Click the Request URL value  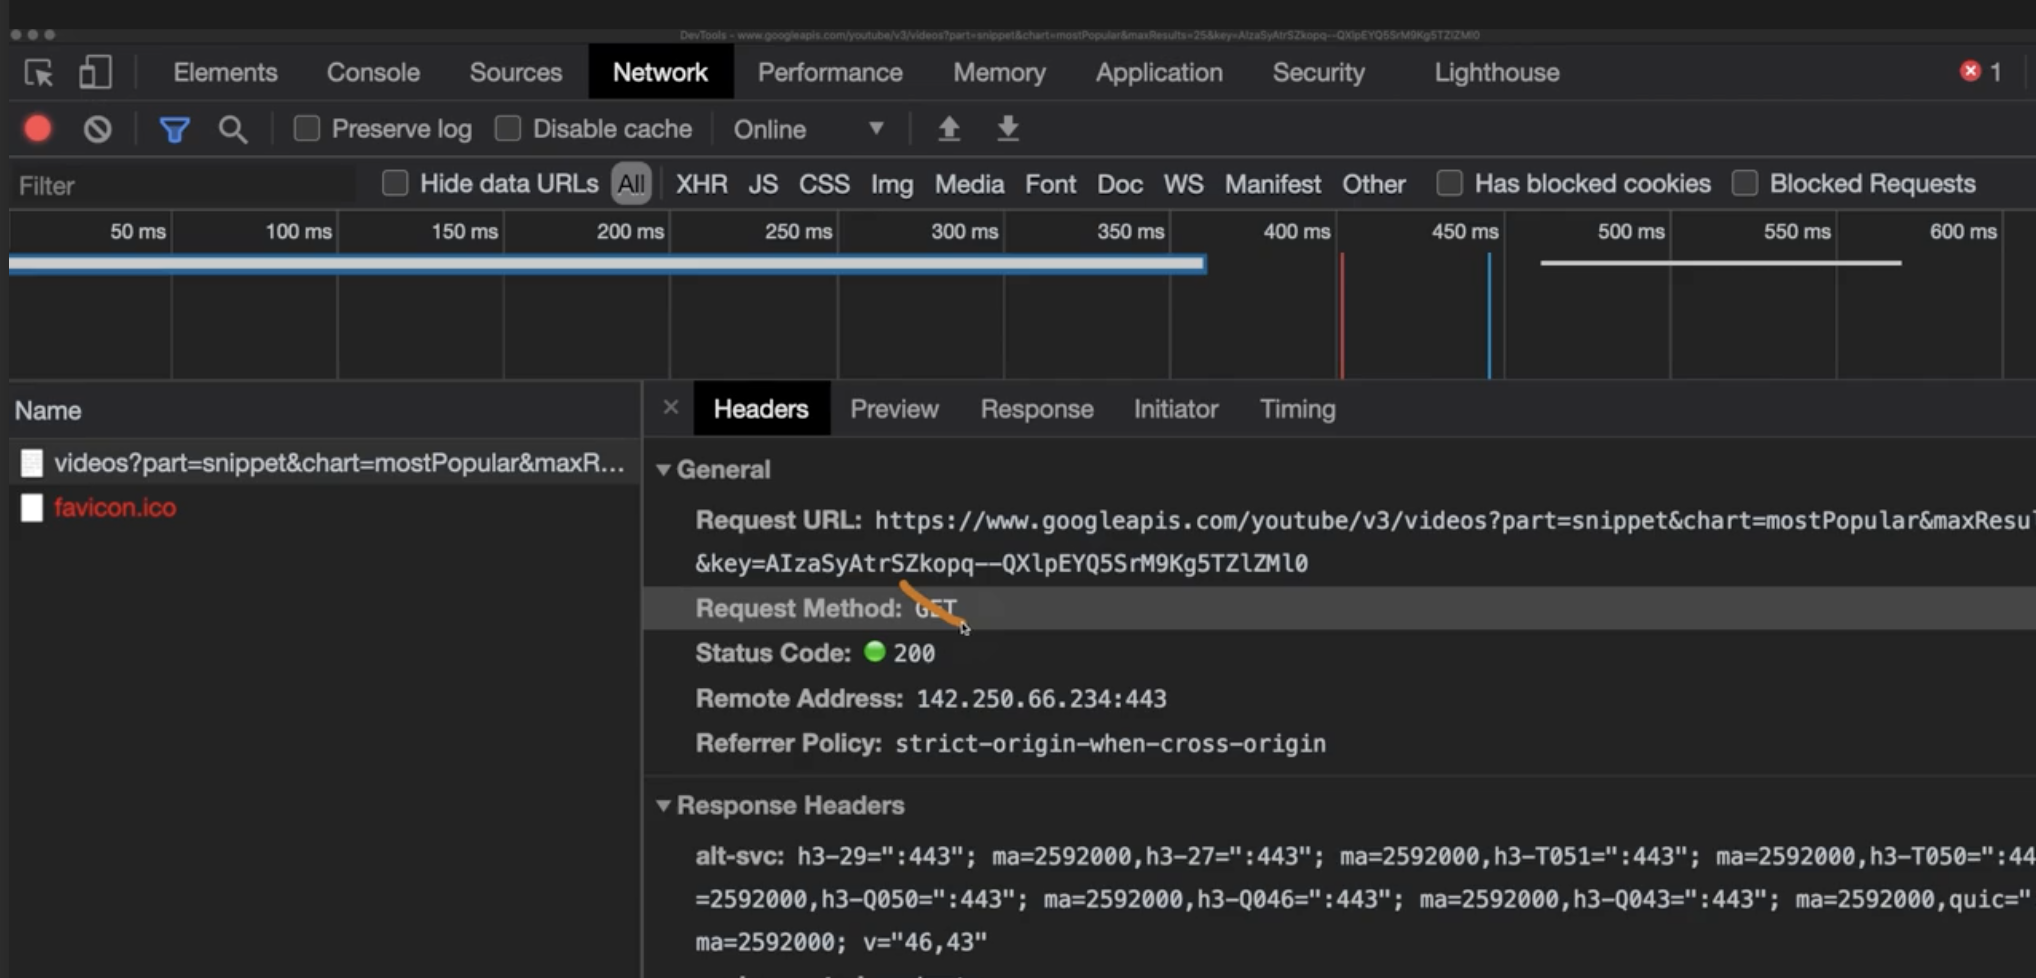click(1365, 541)
